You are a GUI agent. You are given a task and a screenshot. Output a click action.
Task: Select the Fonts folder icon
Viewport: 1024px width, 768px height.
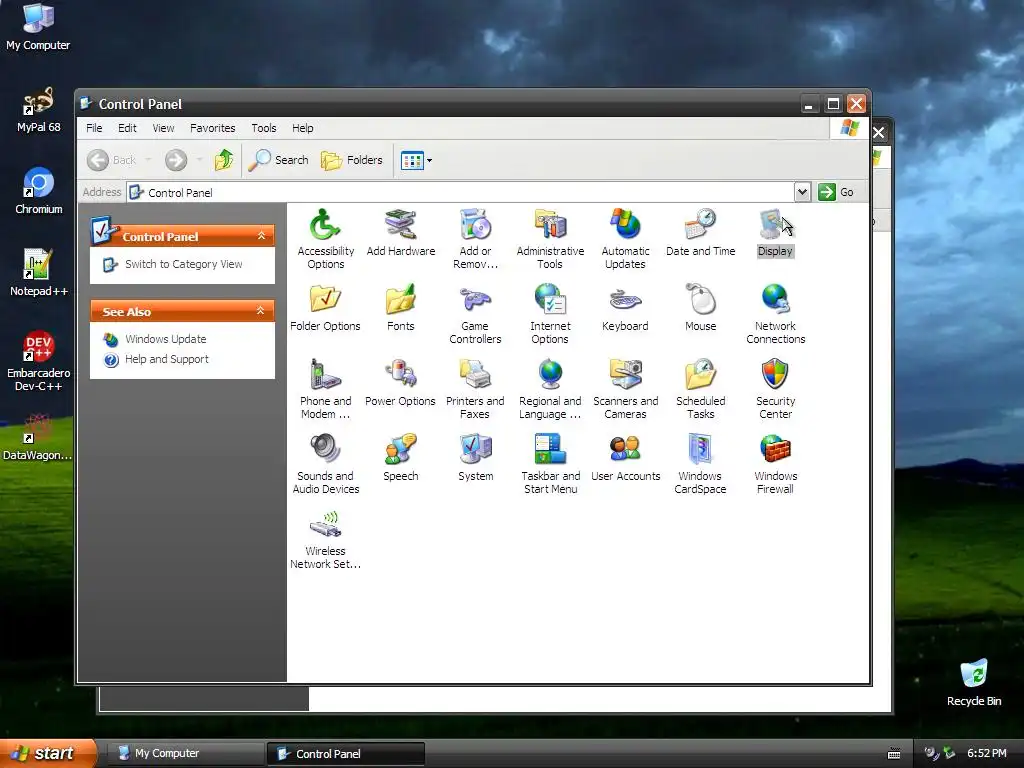pos(400,300)
